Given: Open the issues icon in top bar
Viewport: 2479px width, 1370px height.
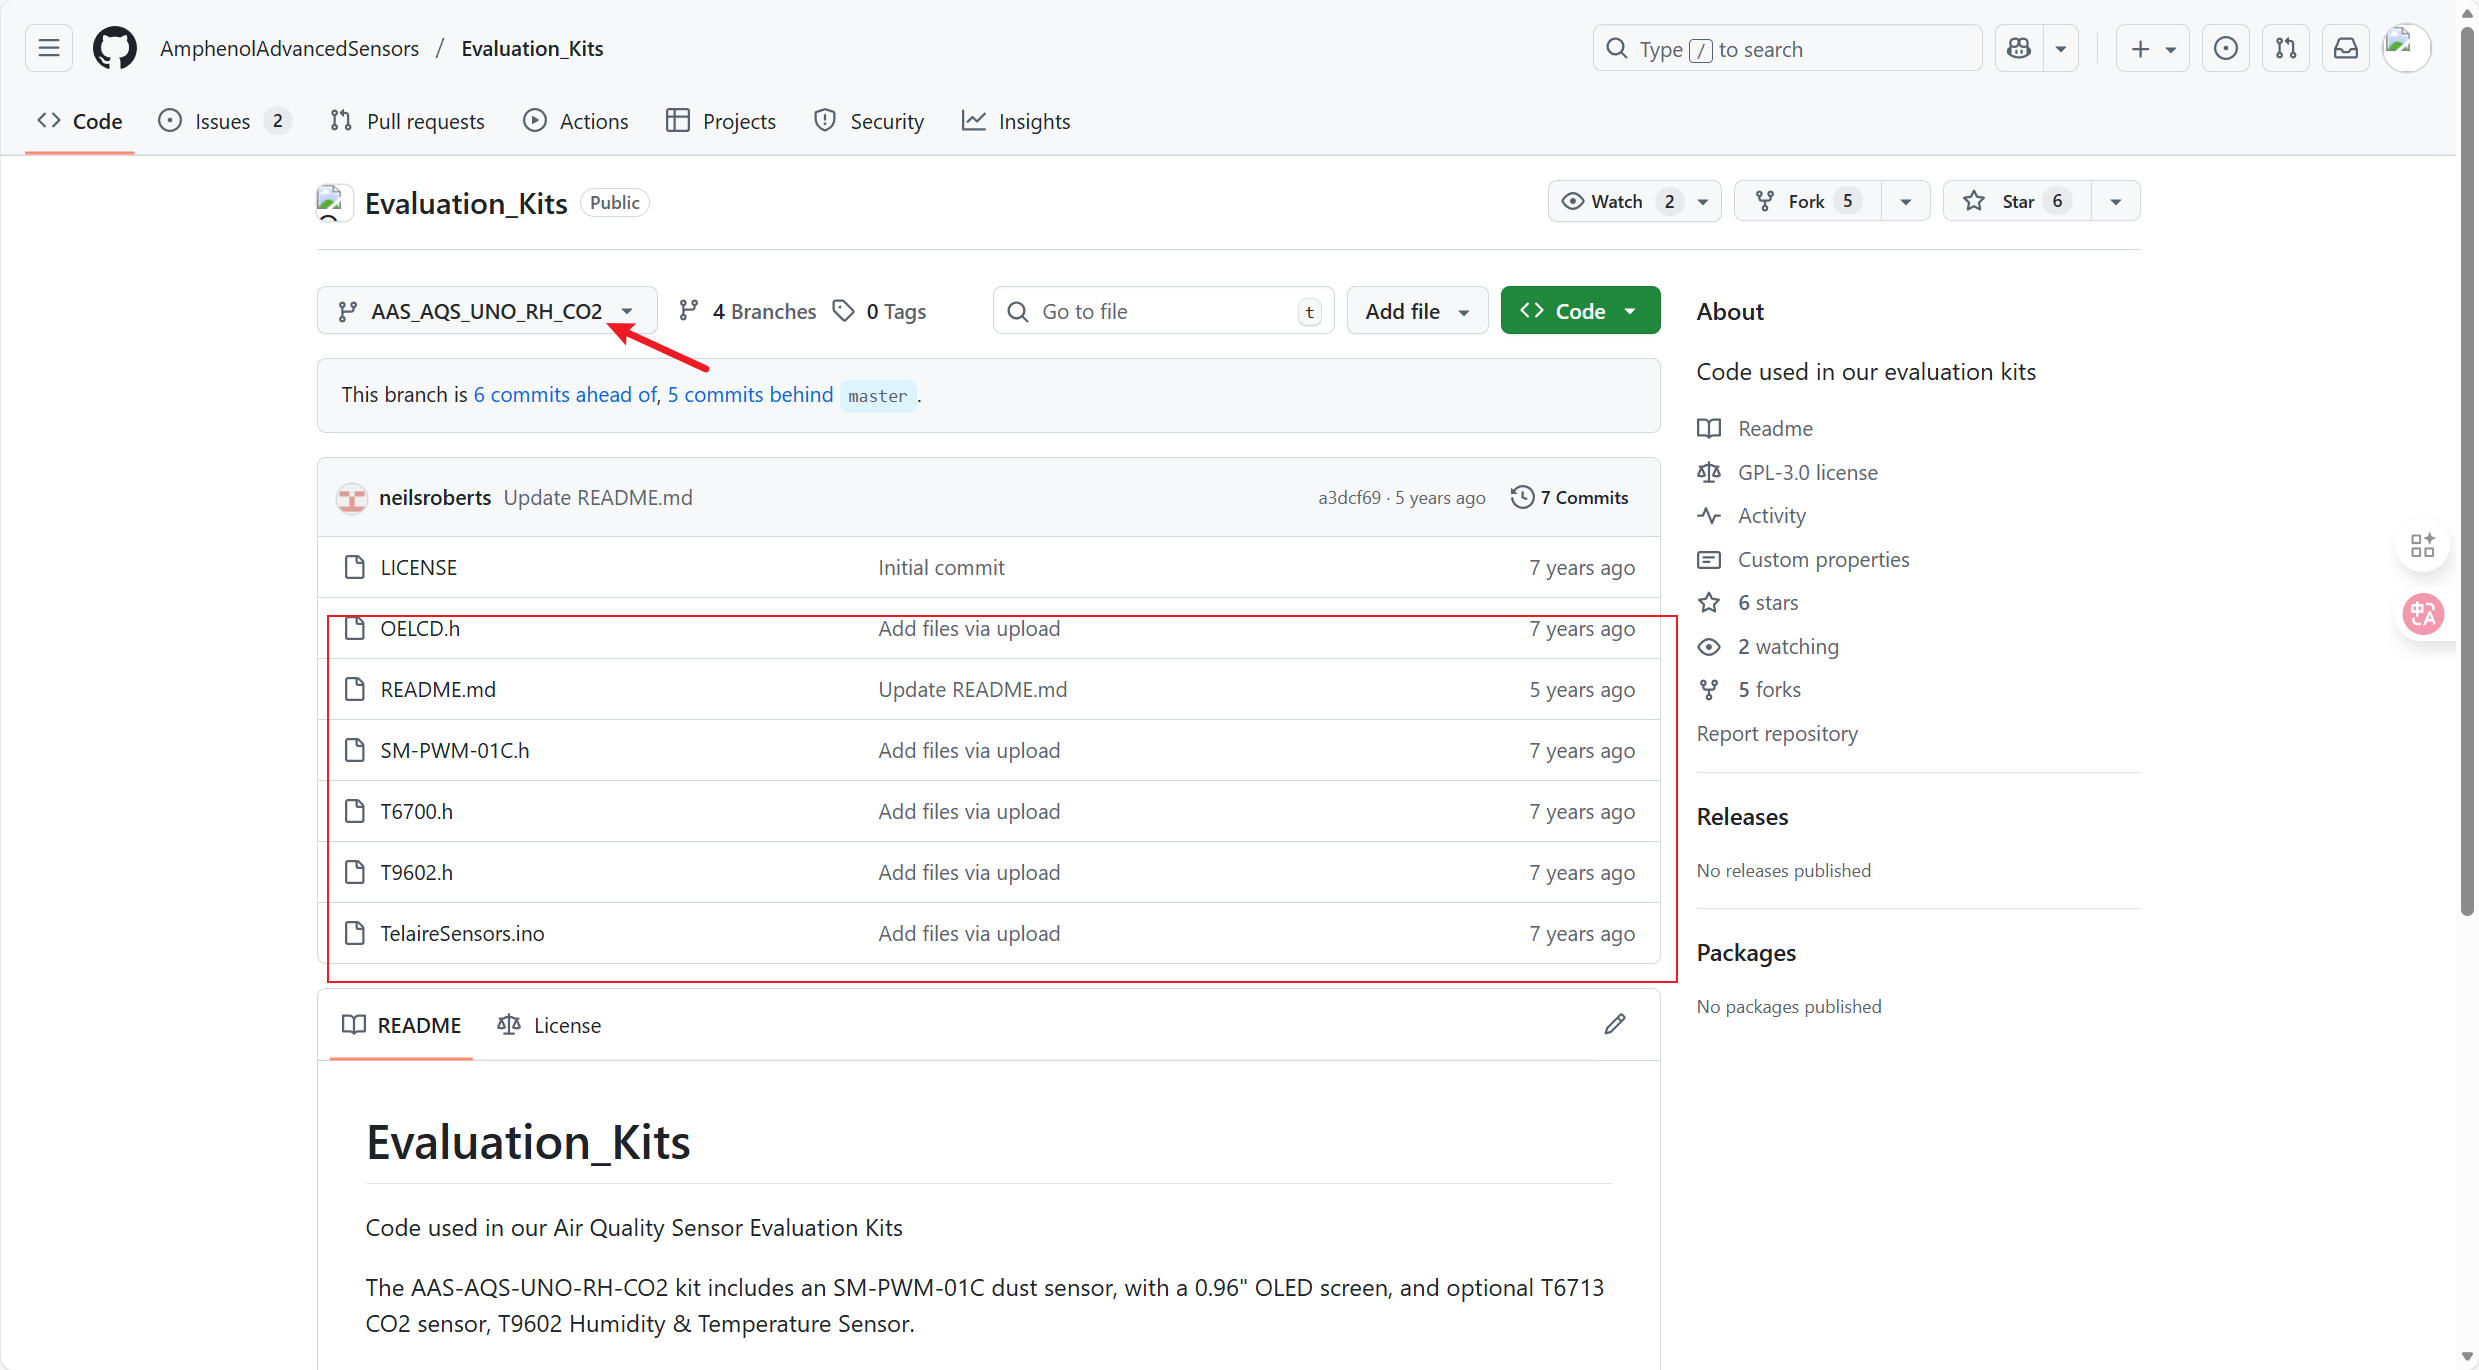Looking at the screenshot, I should point(2225,48).
